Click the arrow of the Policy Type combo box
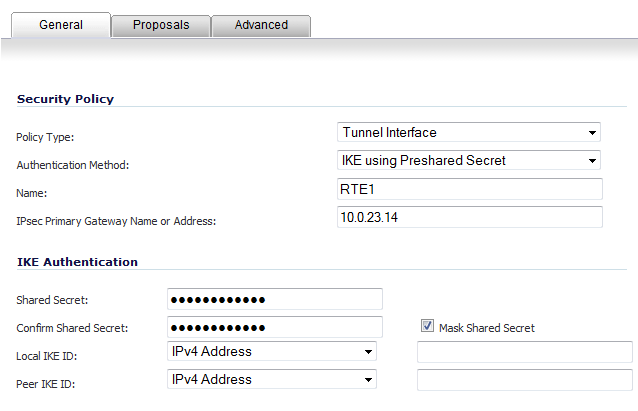 pos(592,133)
